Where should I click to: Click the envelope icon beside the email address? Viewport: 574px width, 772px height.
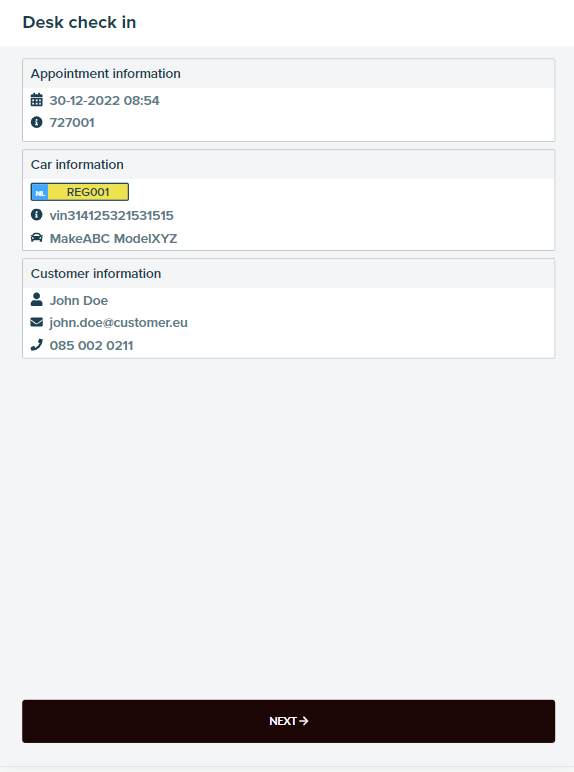click(36, 322)
